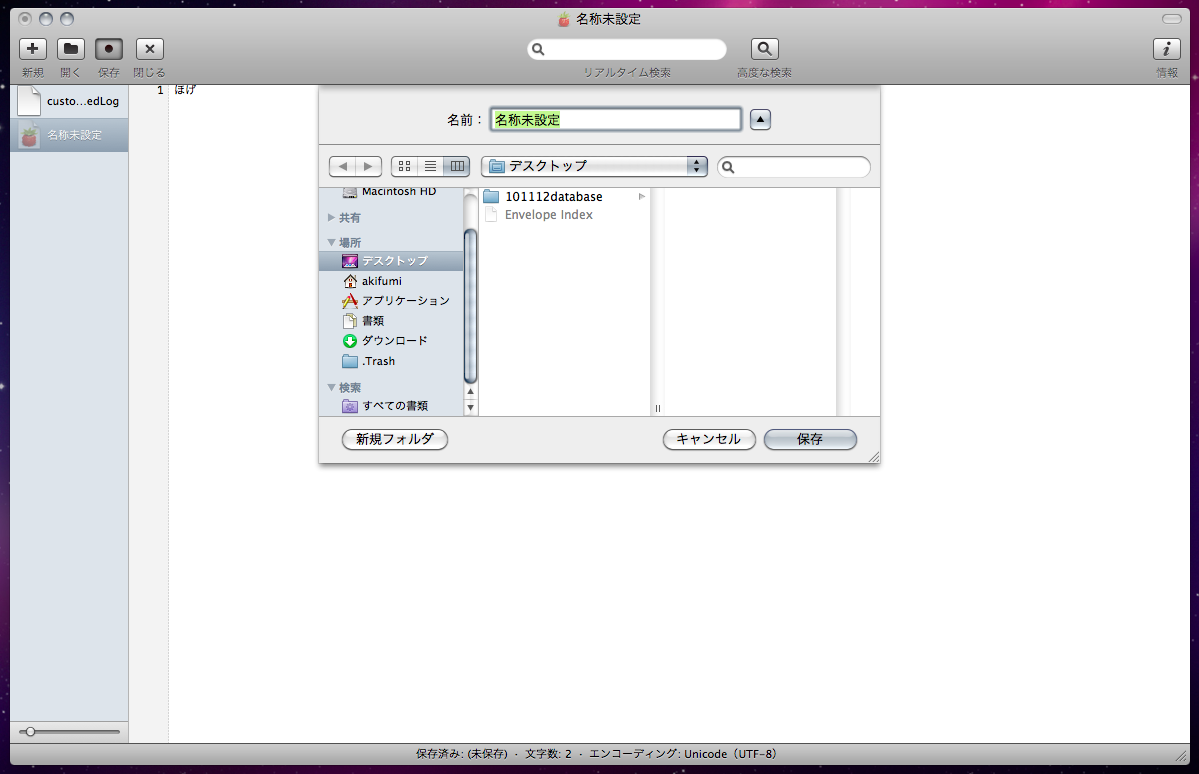Open the デスクトップ location dropdown
Image resolution: width=1199 pixels, height=774 pixels.
click(594, 167)
